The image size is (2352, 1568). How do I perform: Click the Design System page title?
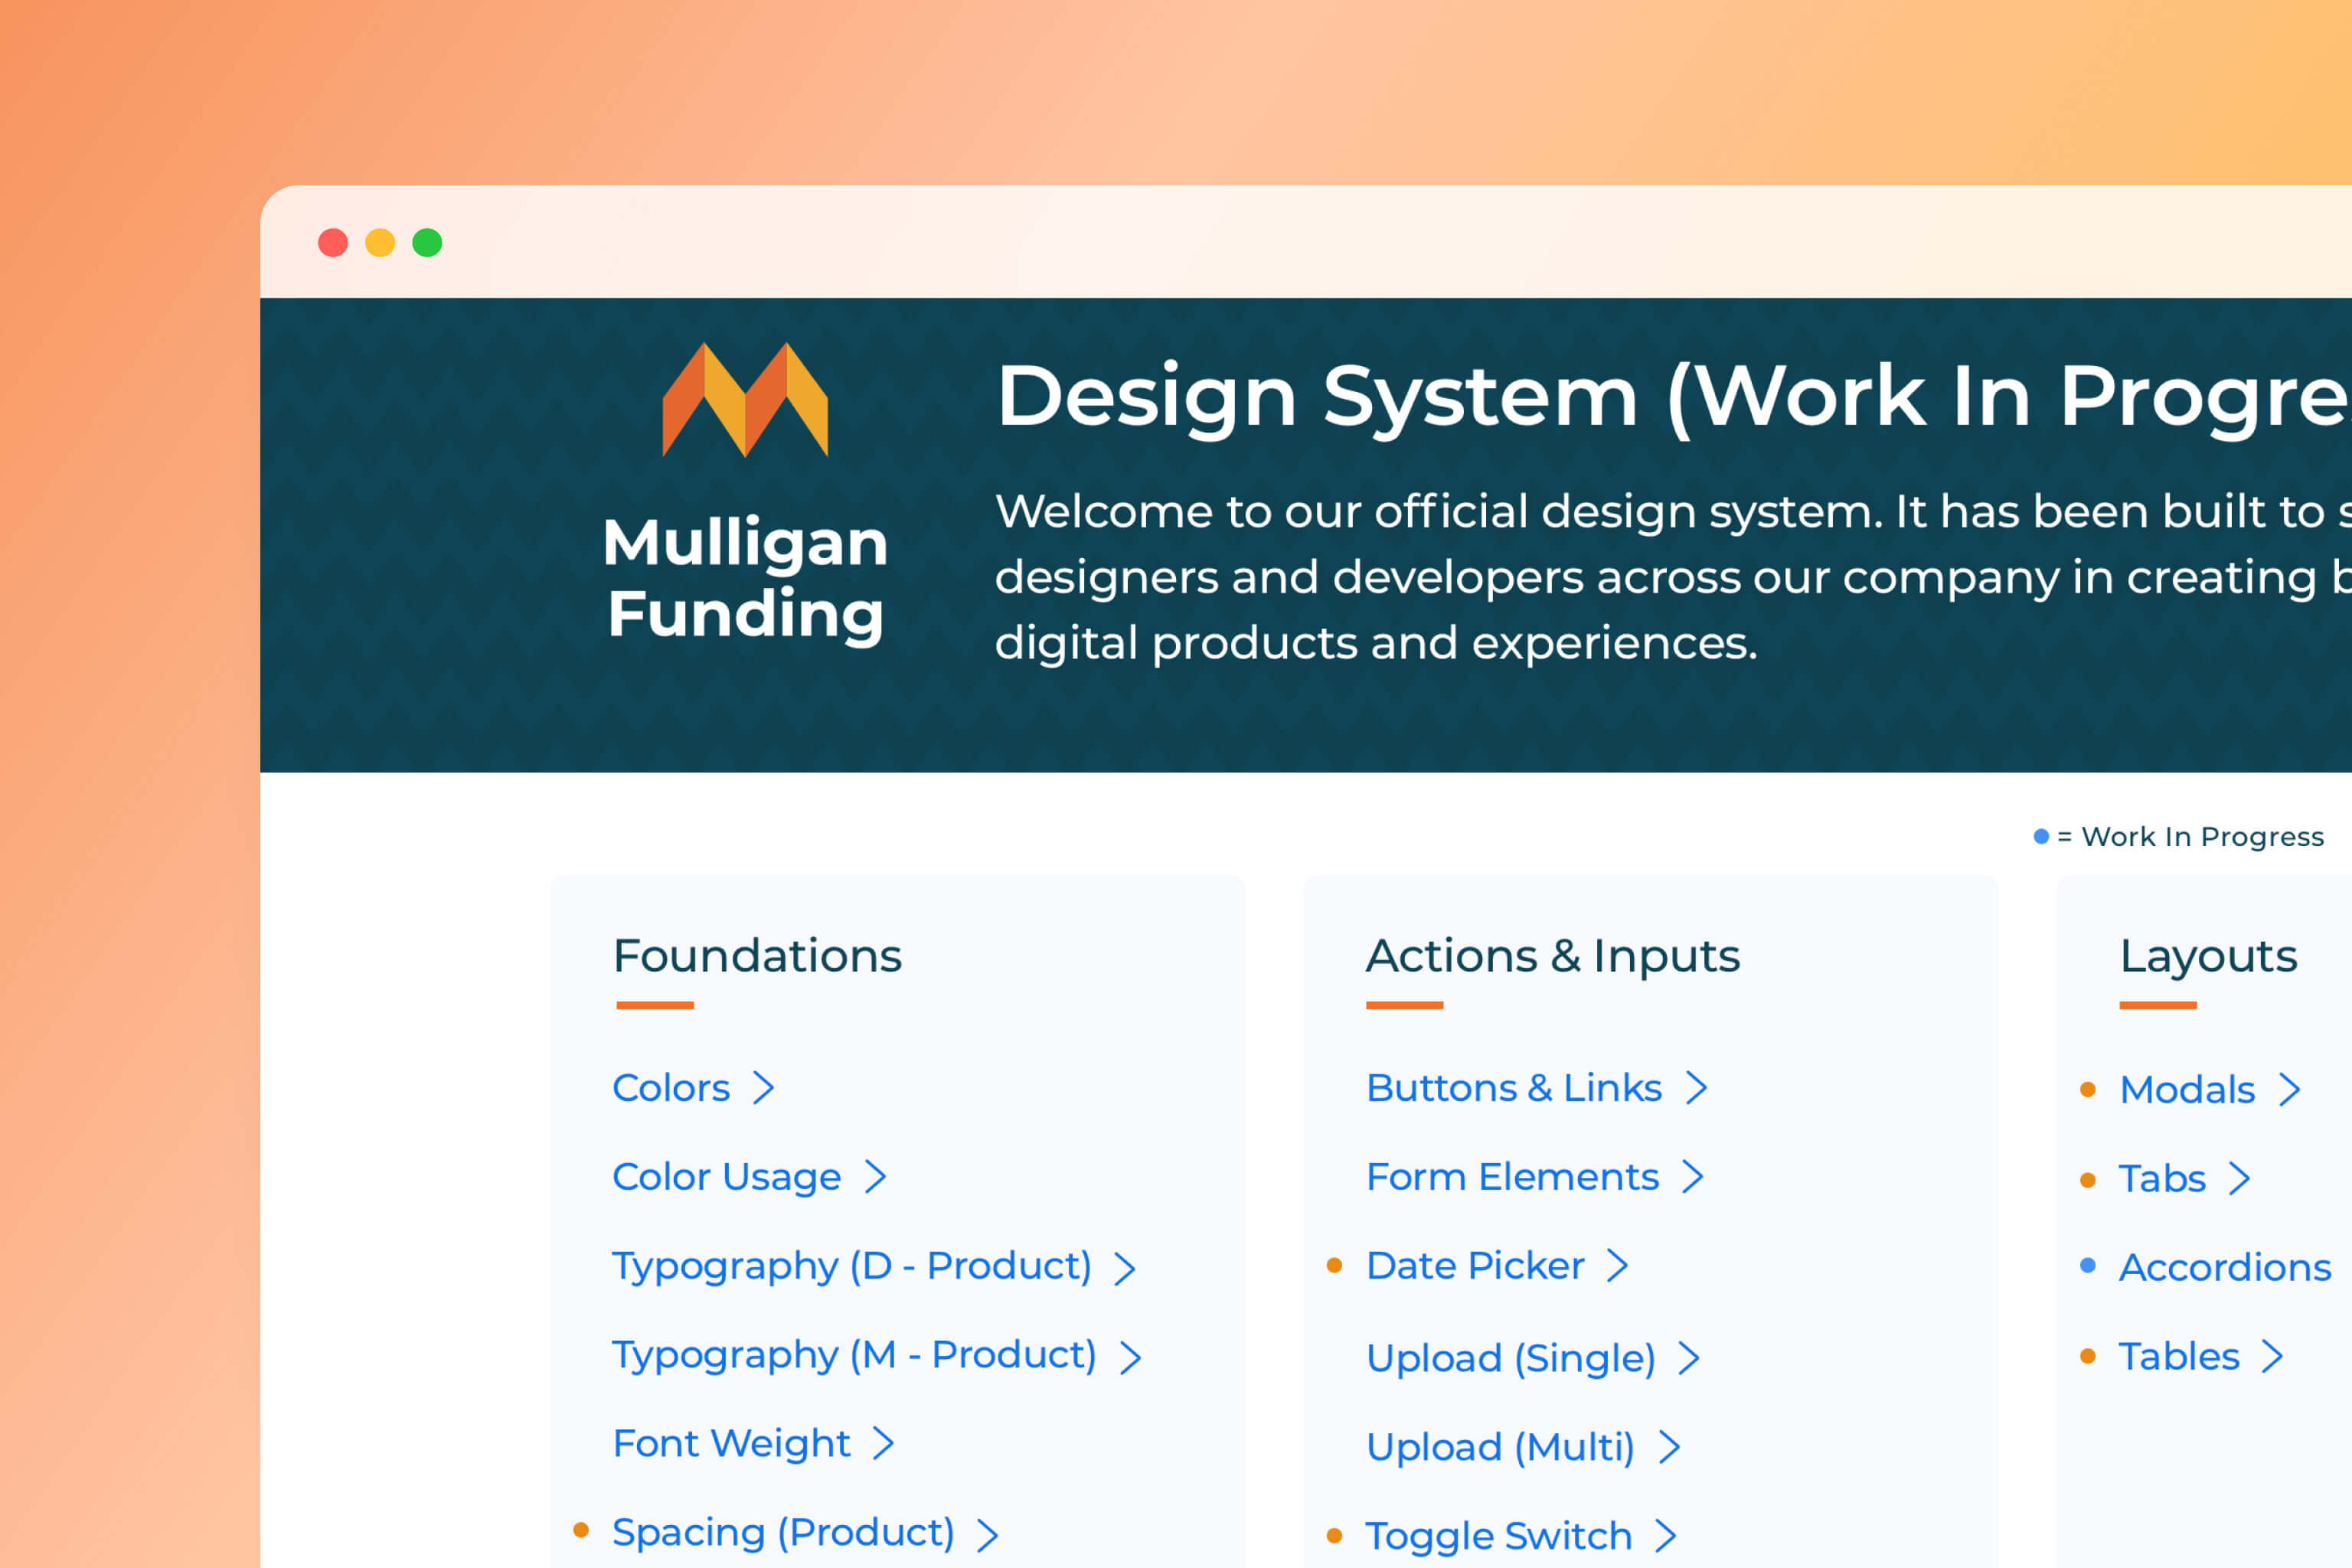click(1674, 398)
